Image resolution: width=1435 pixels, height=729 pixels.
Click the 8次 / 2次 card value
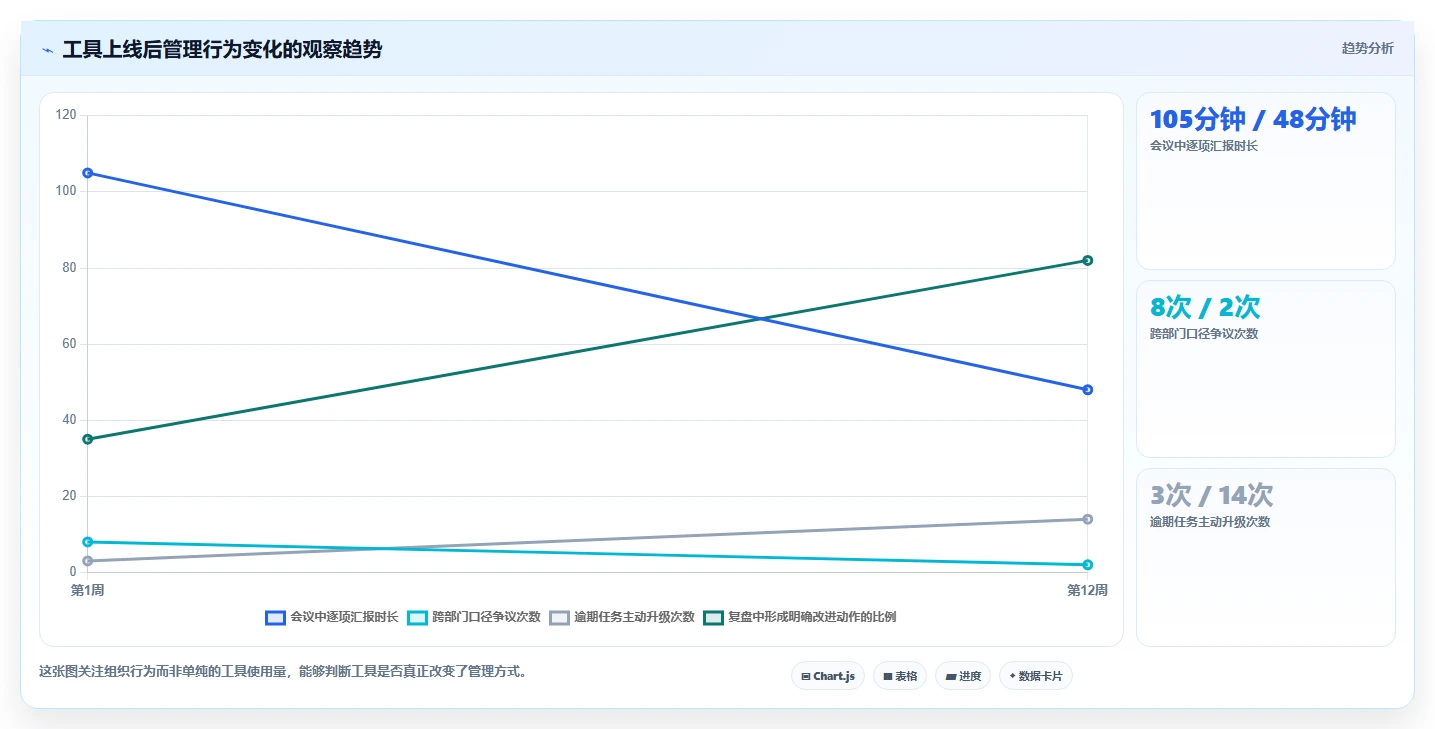1205,308
